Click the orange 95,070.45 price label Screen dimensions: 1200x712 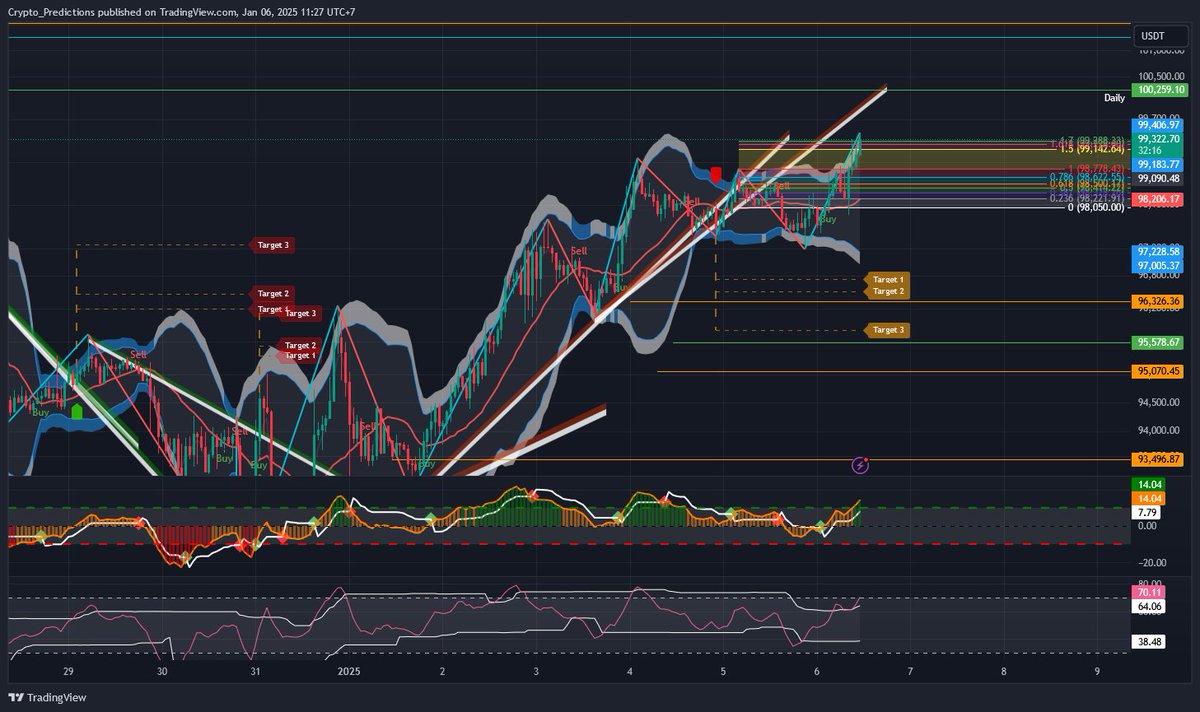(x=1159, y=371)
